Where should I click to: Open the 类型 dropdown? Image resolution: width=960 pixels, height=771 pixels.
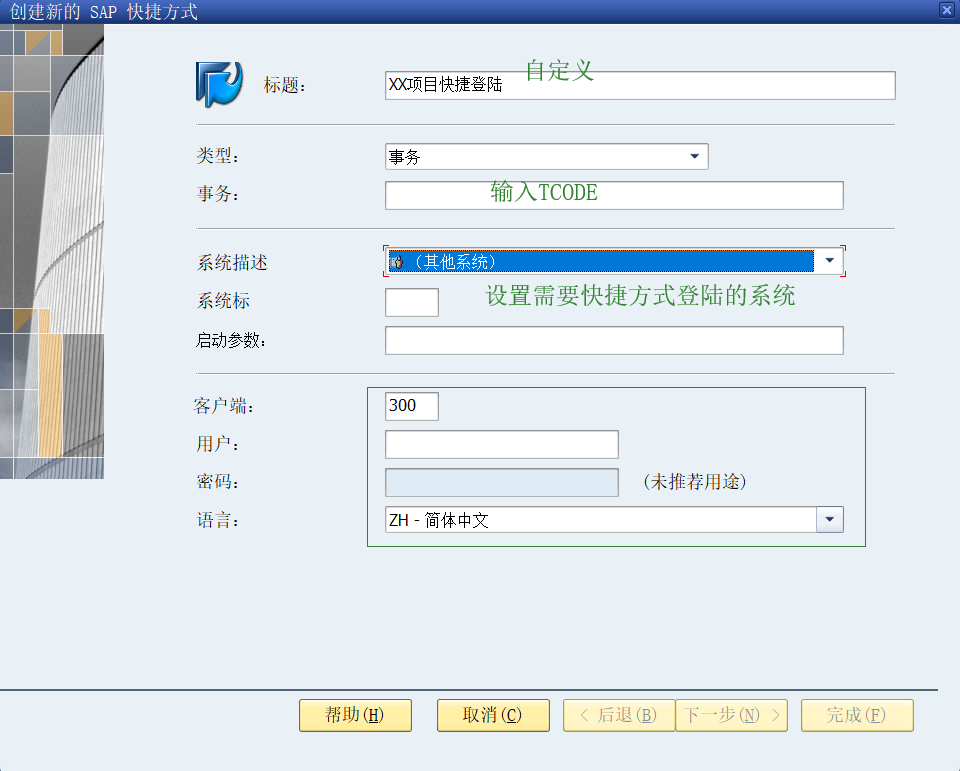coord(694,156)
